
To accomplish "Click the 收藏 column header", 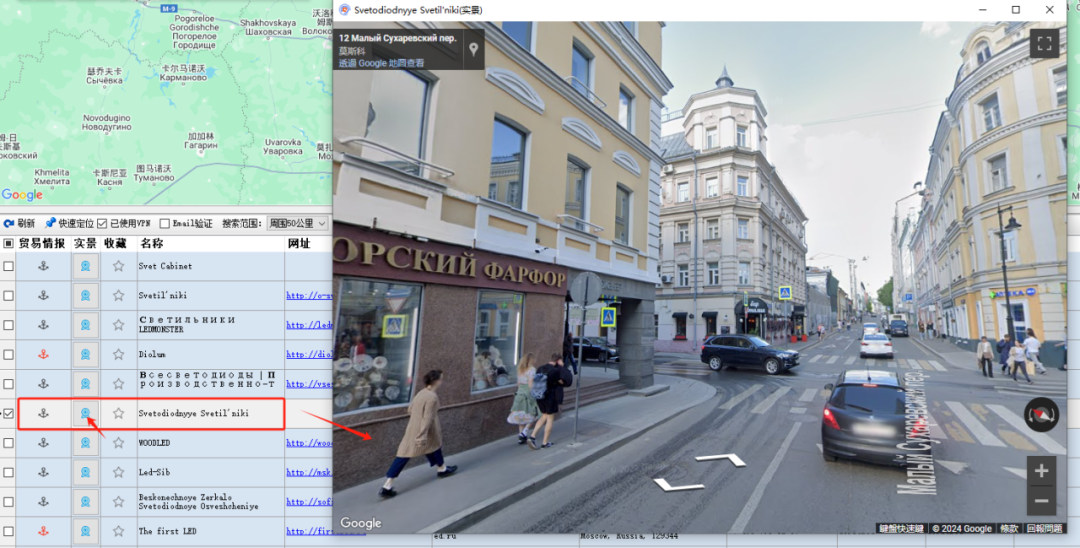I will (x=118, y=243).
